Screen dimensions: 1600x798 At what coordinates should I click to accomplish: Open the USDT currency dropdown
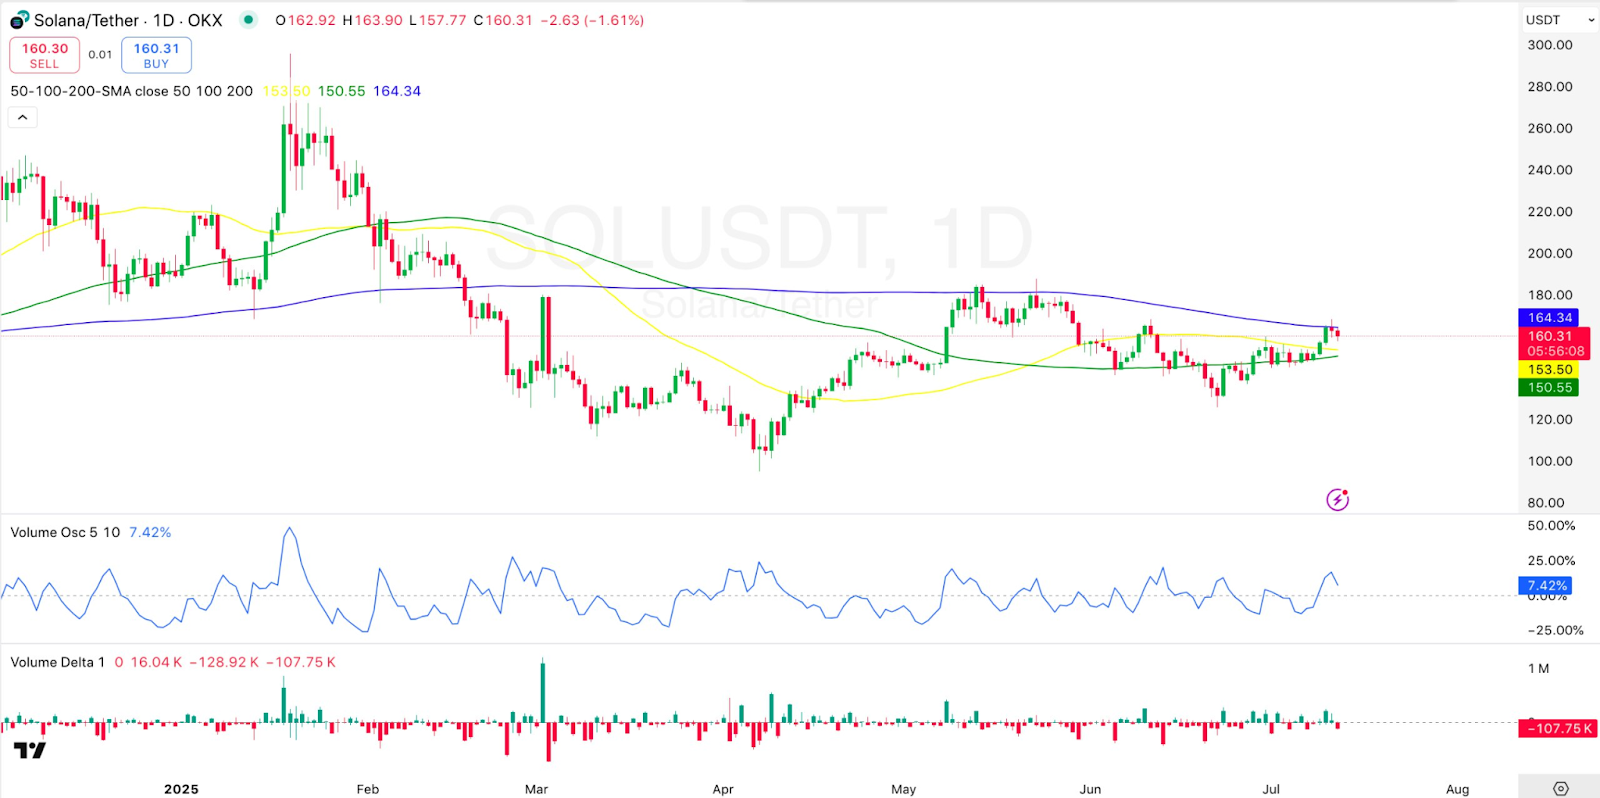[1559, 20]
